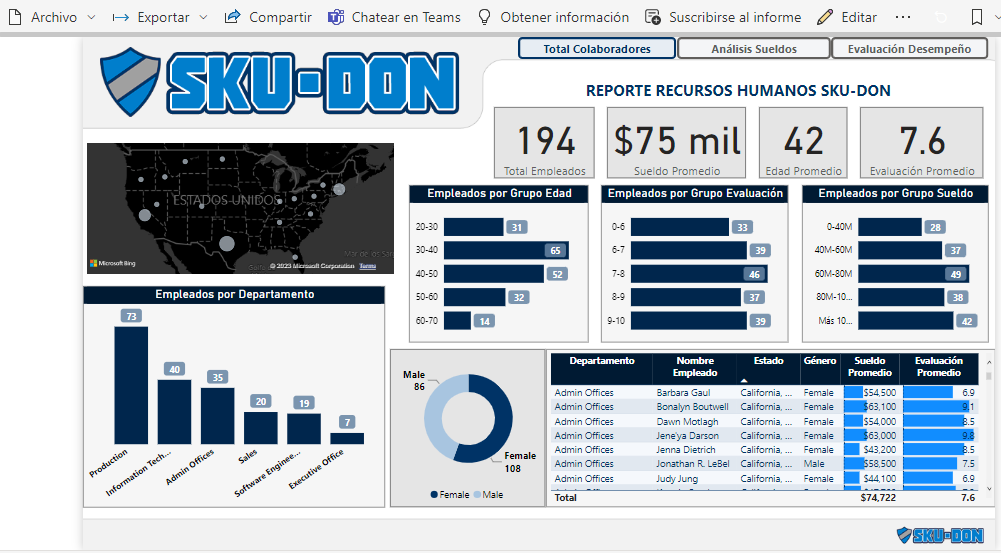Image resolution: width=1001 pixels, height=553 pixels.
Task: Click the Exportar arrow icon
Action: pos(121,17)
